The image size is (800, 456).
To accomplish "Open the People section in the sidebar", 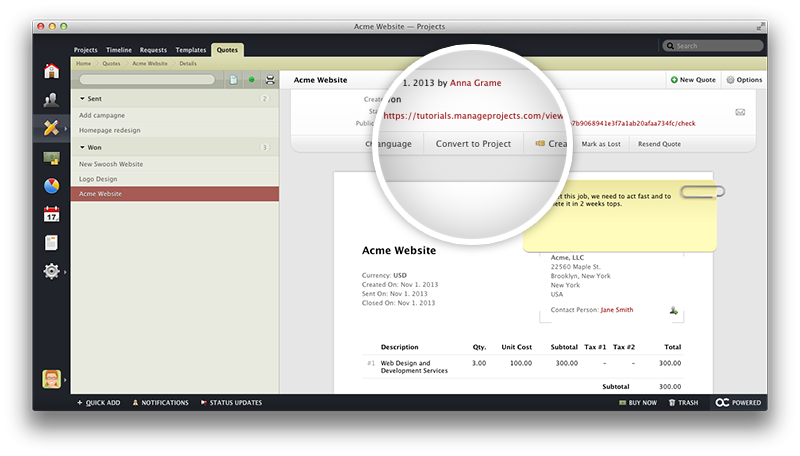I will pos(50,99).
